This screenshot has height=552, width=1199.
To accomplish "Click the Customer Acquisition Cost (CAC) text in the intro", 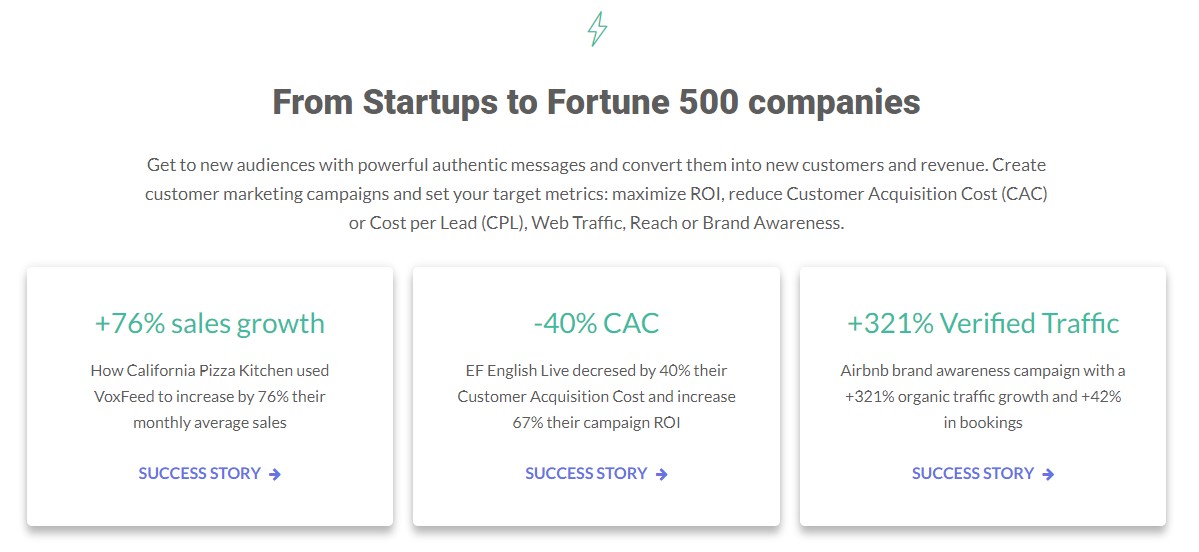I will click(917, 194).
